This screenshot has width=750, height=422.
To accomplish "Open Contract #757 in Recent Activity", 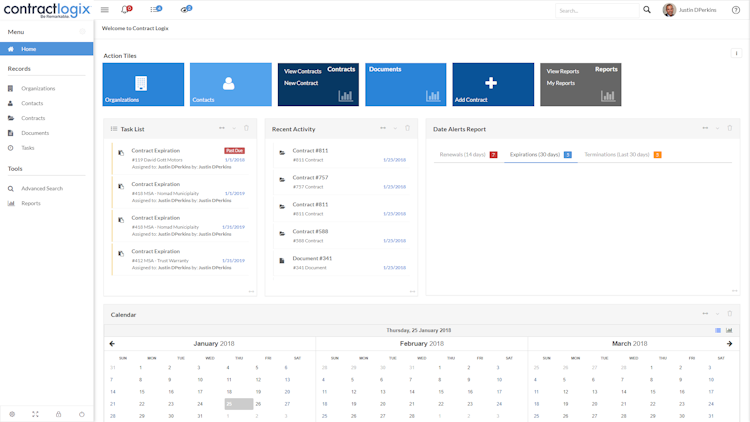I will pyautogui.click(x=342, y=182).
